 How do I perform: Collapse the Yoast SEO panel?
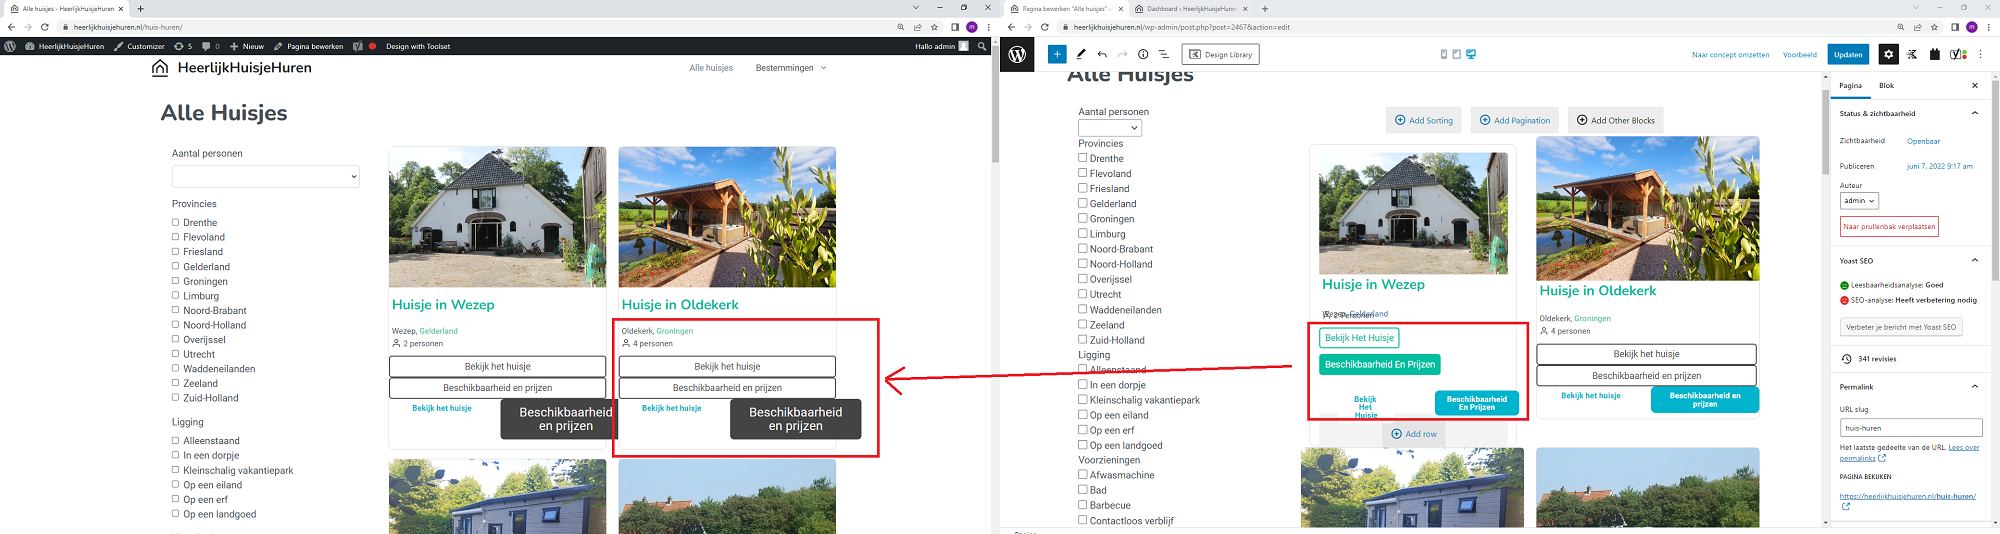click(x=1974, y=260)
